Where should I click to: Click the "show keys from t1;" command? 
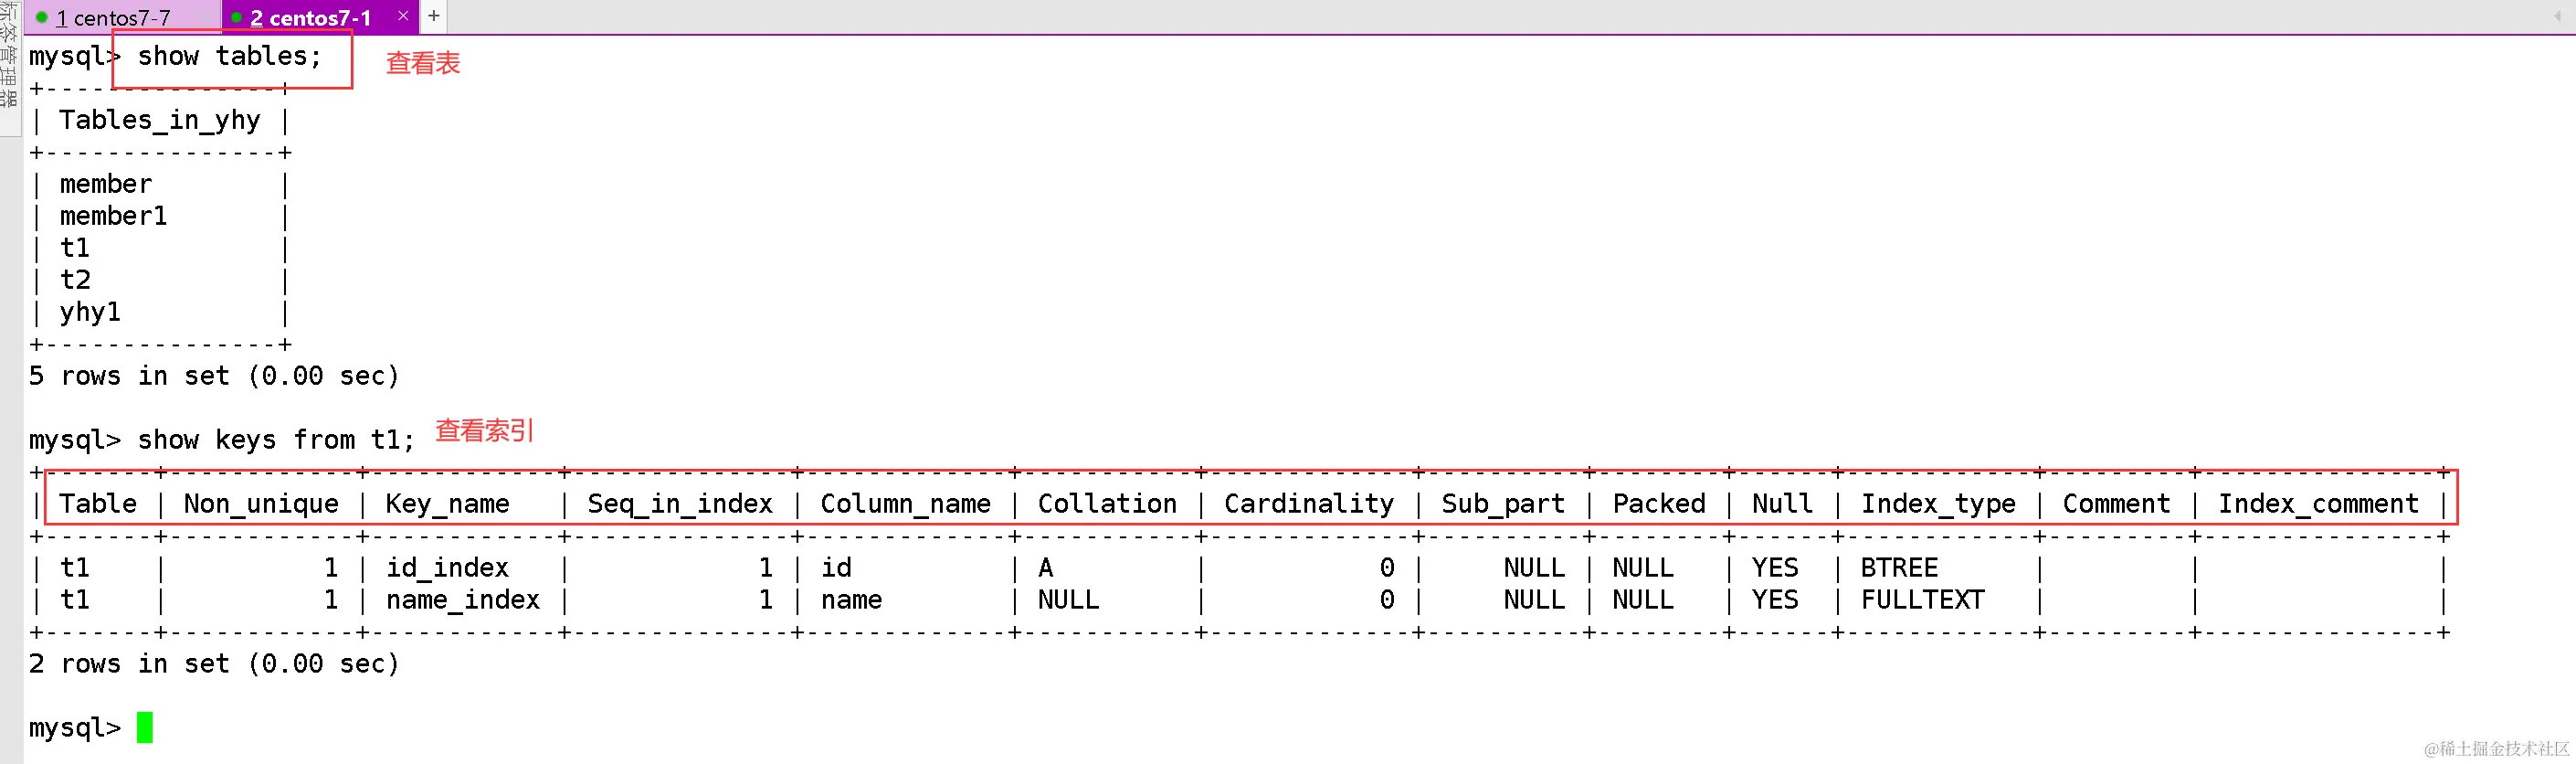275,440
